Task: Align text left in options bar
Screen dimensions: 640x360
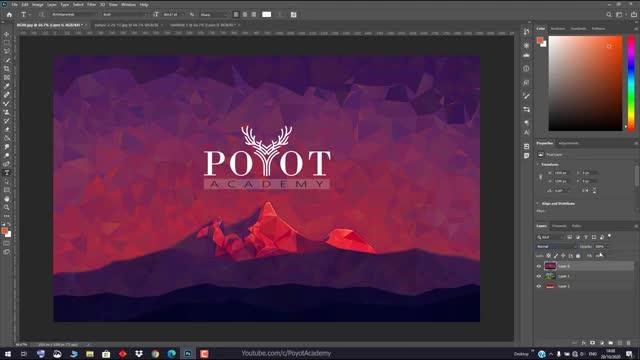Action: click(x=236, y=15)
